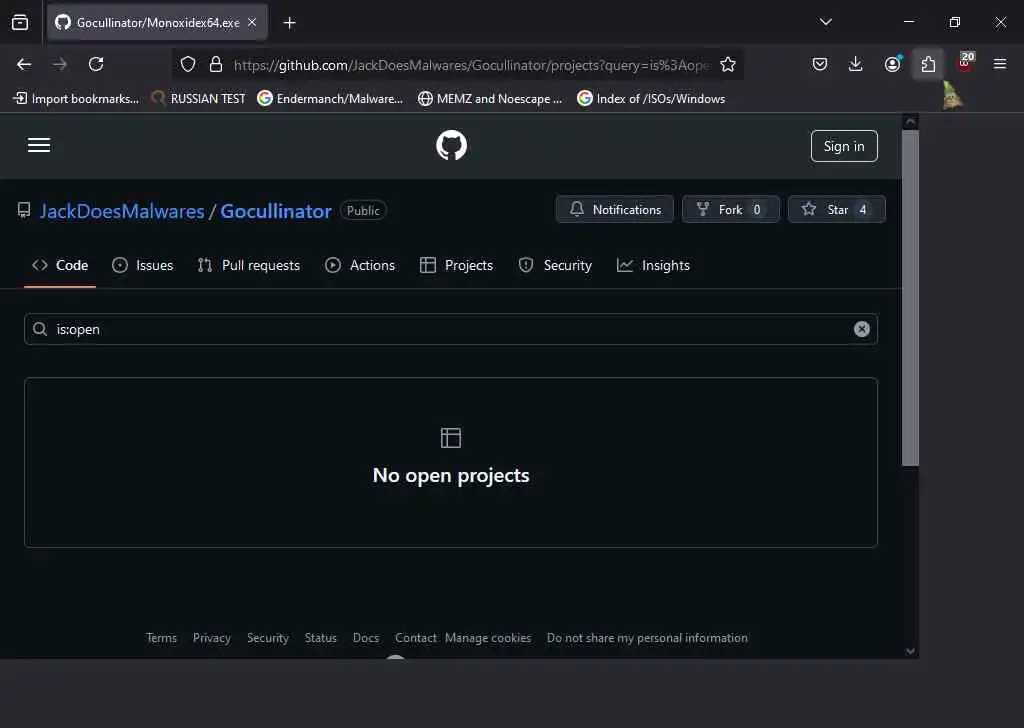1024x728 pixels.
Task: Click Do not share my personal information
Action: [x=647, y=638]
